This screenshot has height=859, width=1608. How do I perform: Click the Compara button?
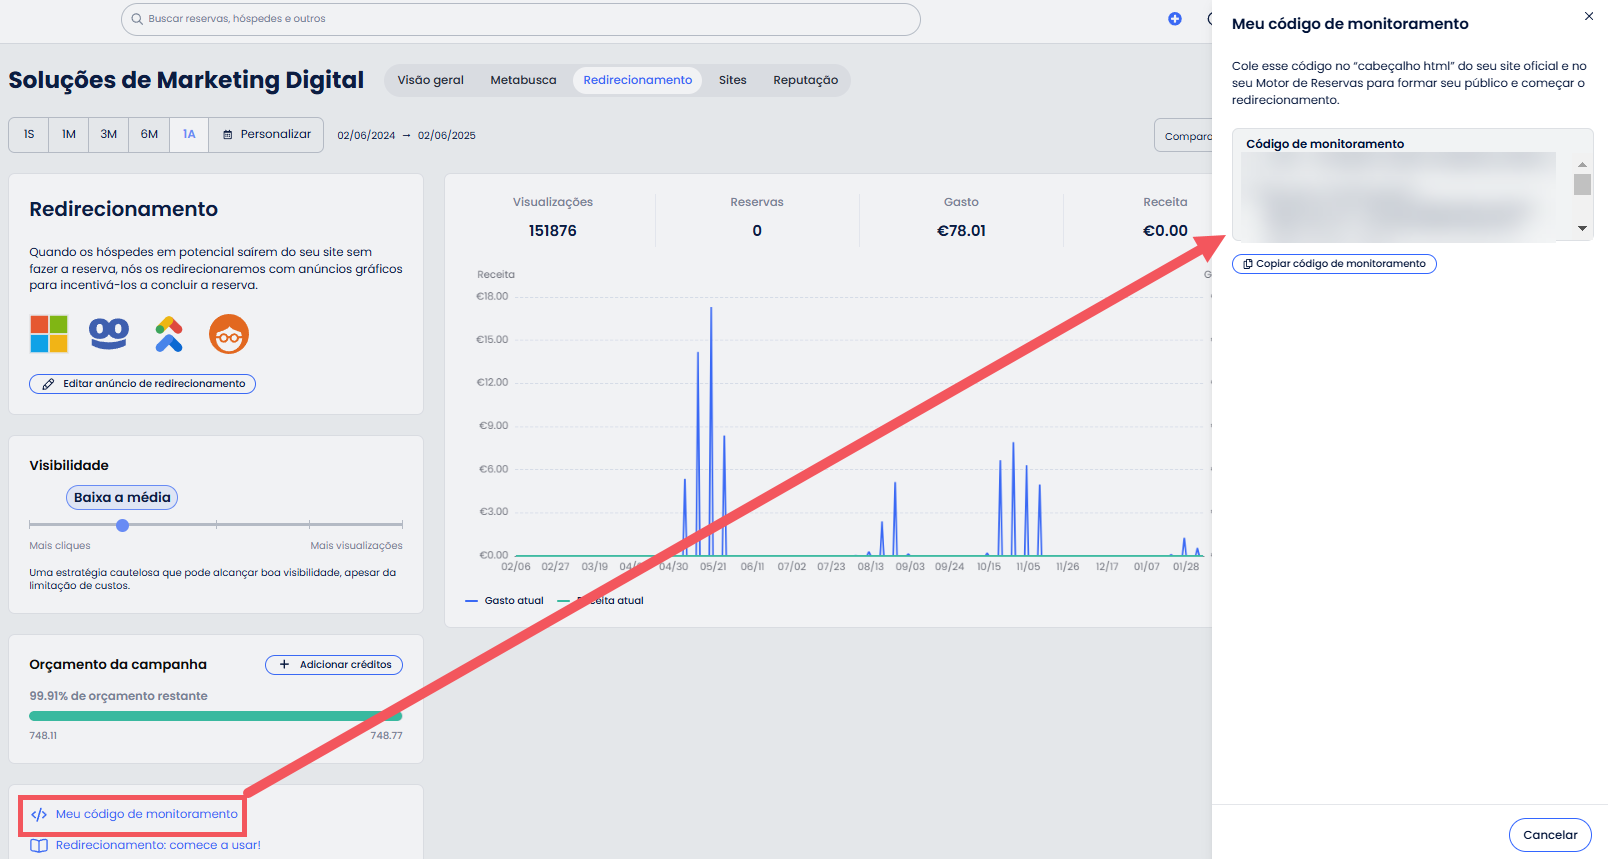[1184, 136]
